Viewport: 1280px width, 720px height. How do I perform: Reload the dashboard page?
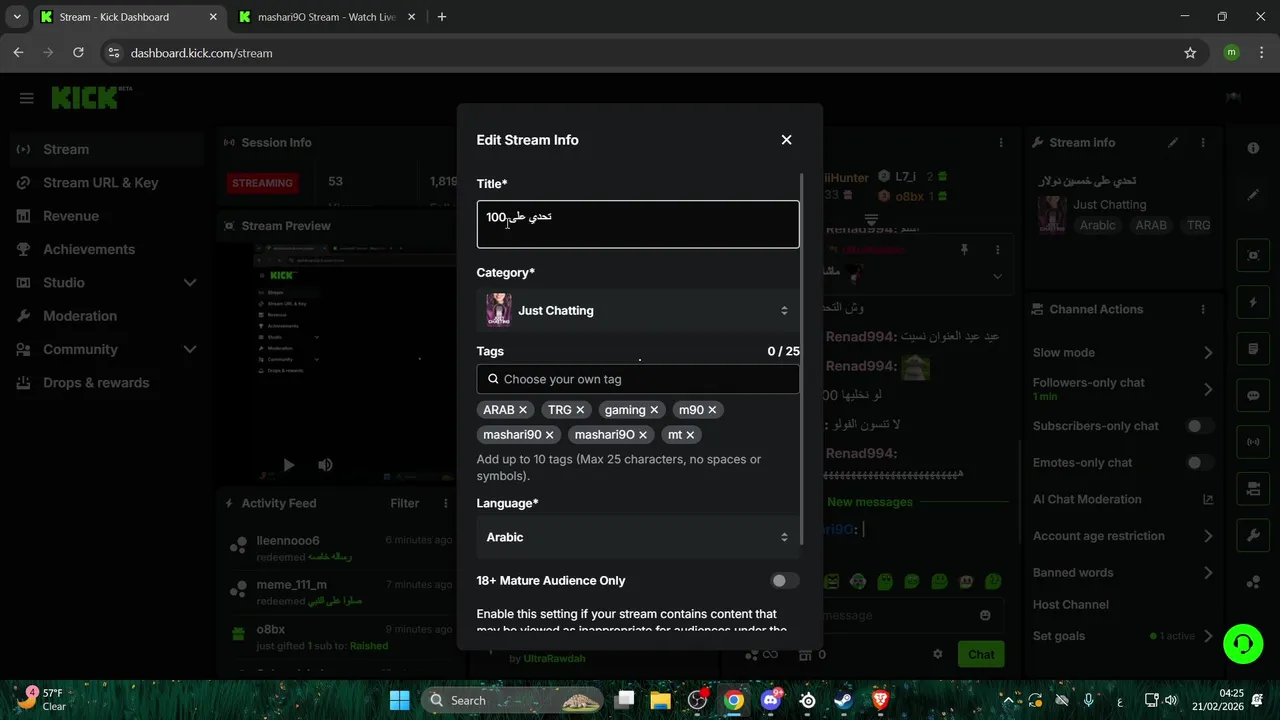tap(79, 53)
